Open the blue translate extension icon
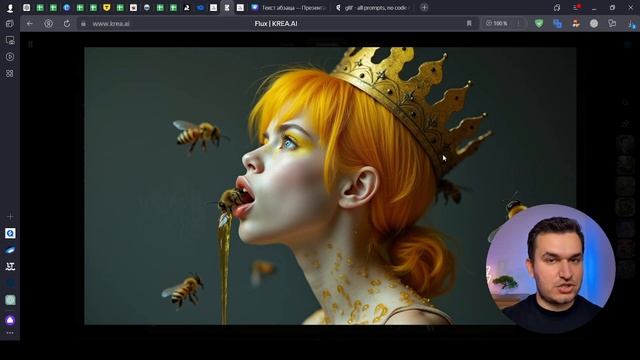The height and width of the screenshot is (360, 640). tap(557, 24)
